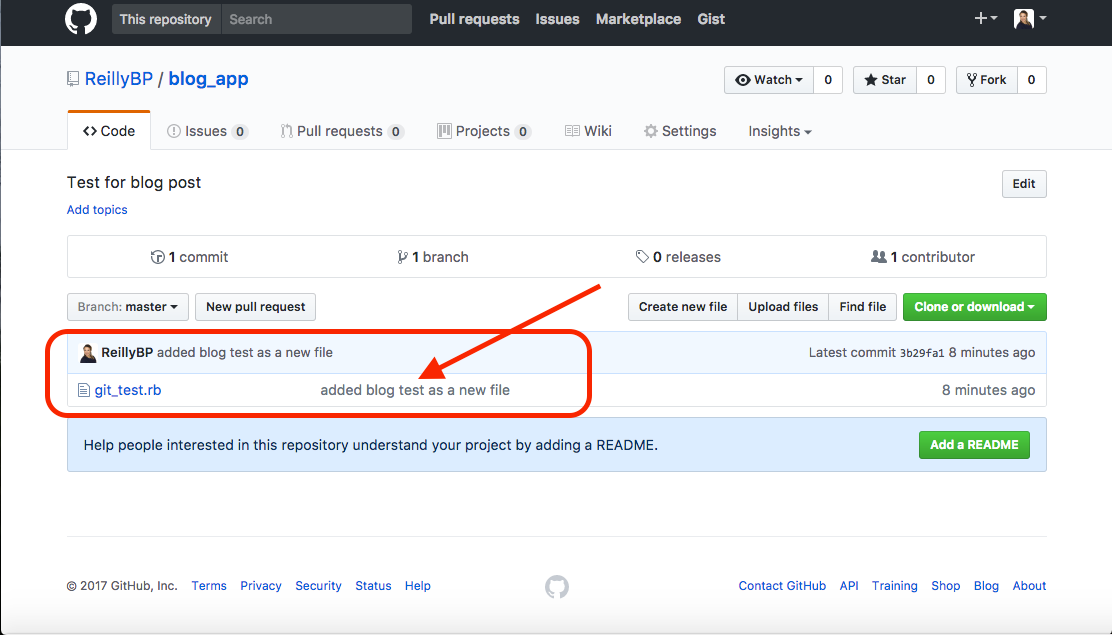Screen dimensions: 1112x635
Task: Click the commit history icon
Action: click(x=159, y=256)
